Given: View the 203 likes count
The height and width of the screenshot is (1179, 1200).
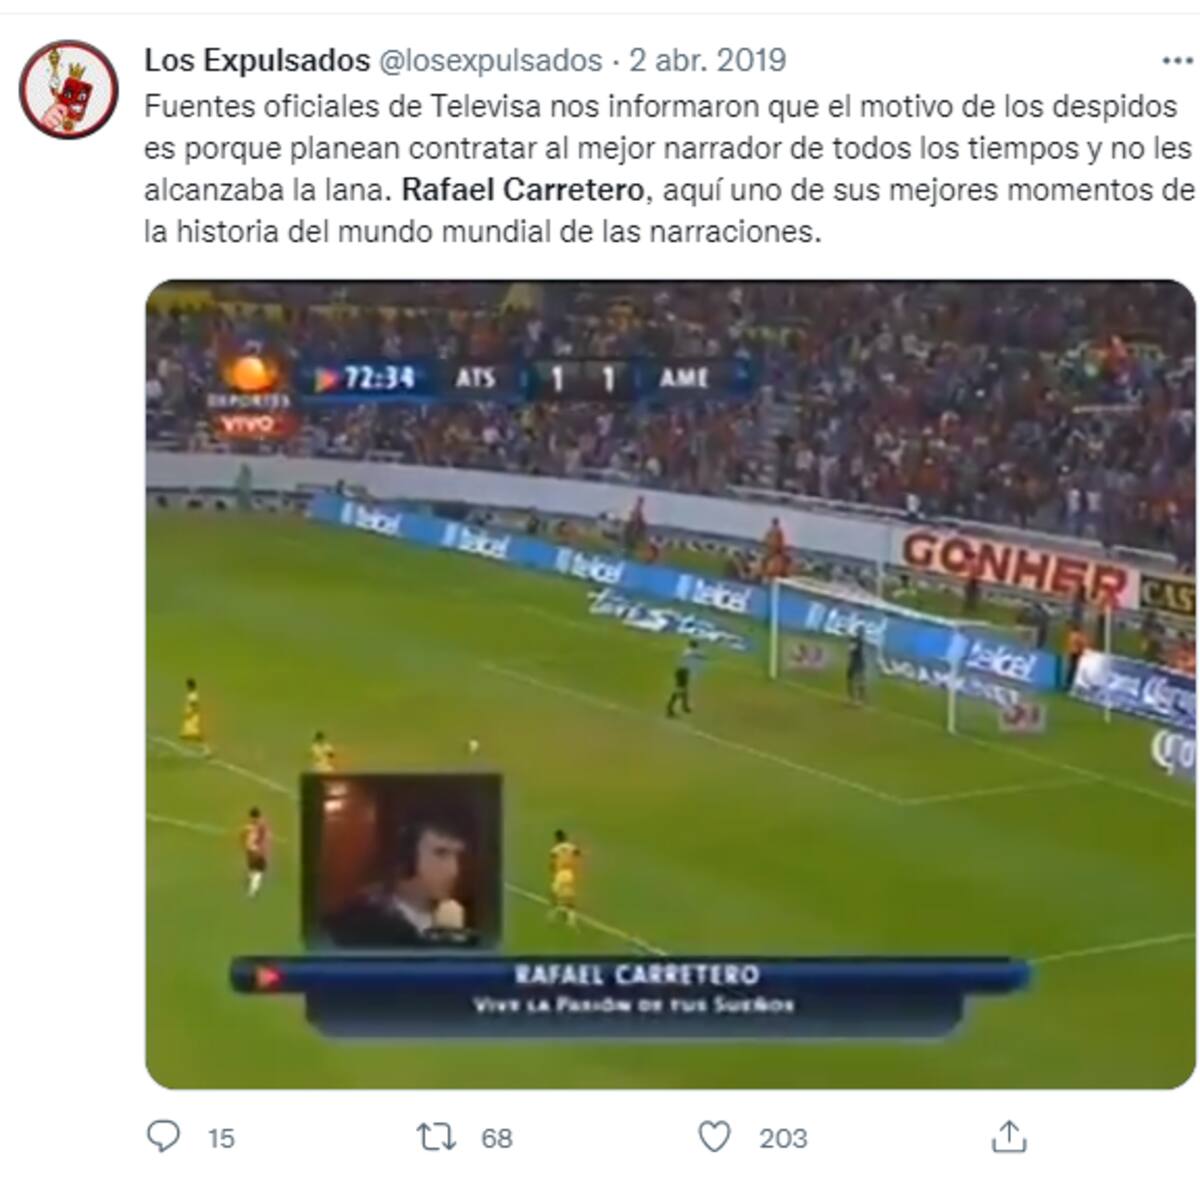Looking at the screenshot, I should click(x=783, y=1138).
